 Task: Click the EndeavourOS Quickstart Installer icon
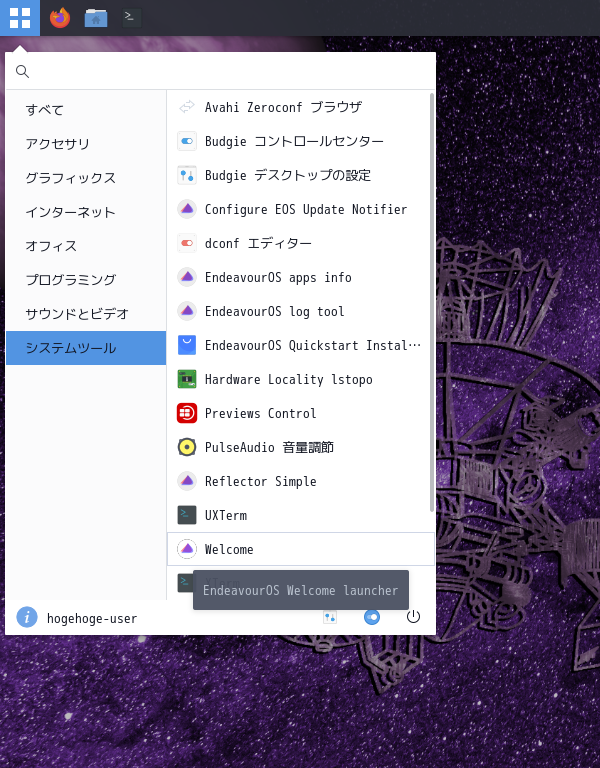point(187,345)
